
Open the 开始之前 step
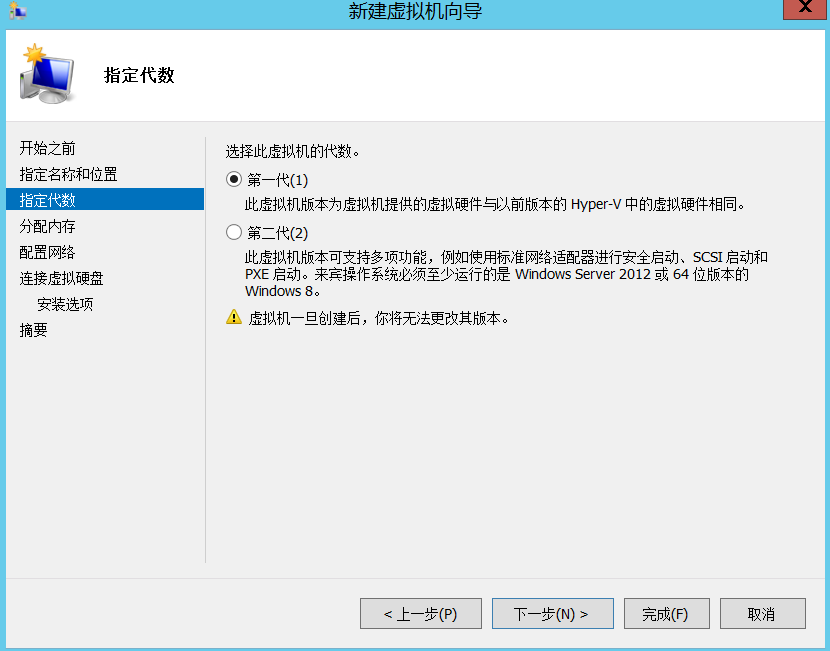pos(47,148)
